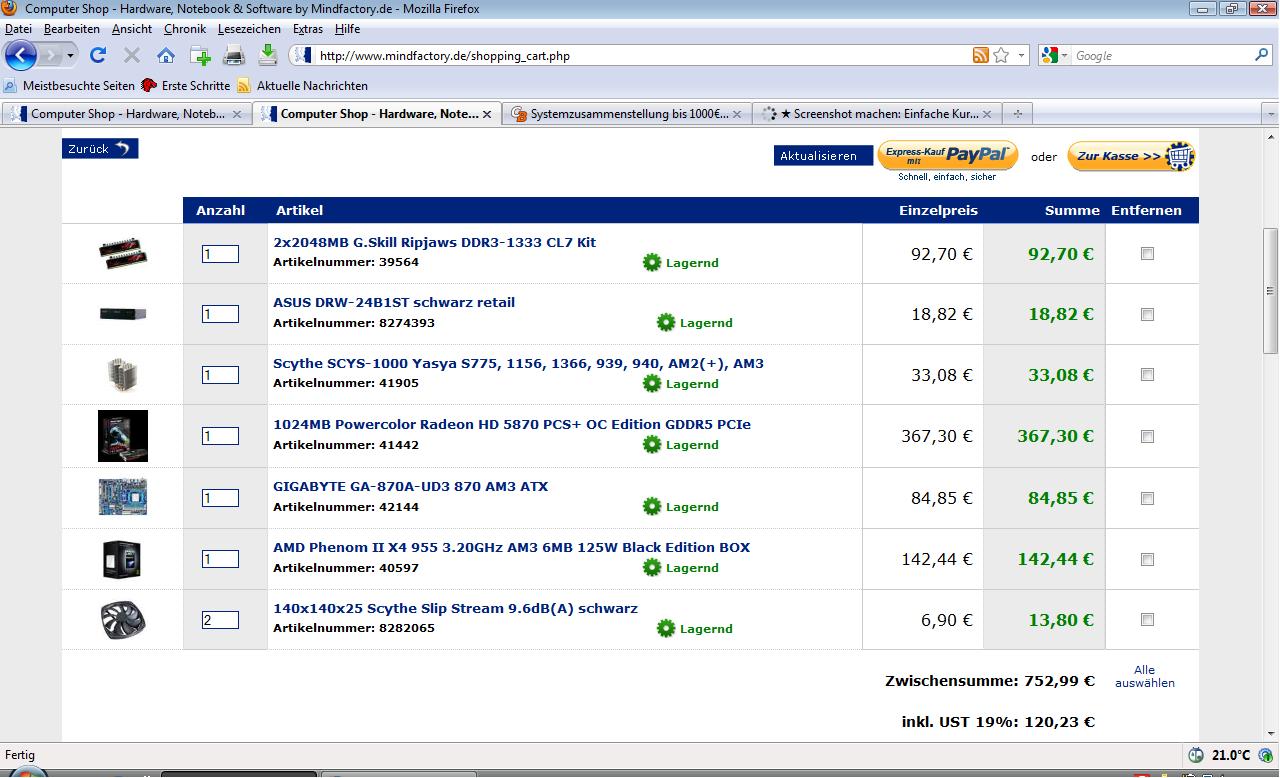
Task: Click the Gigabyte motherboard thumbnail
Action: (x=123, y=497)
